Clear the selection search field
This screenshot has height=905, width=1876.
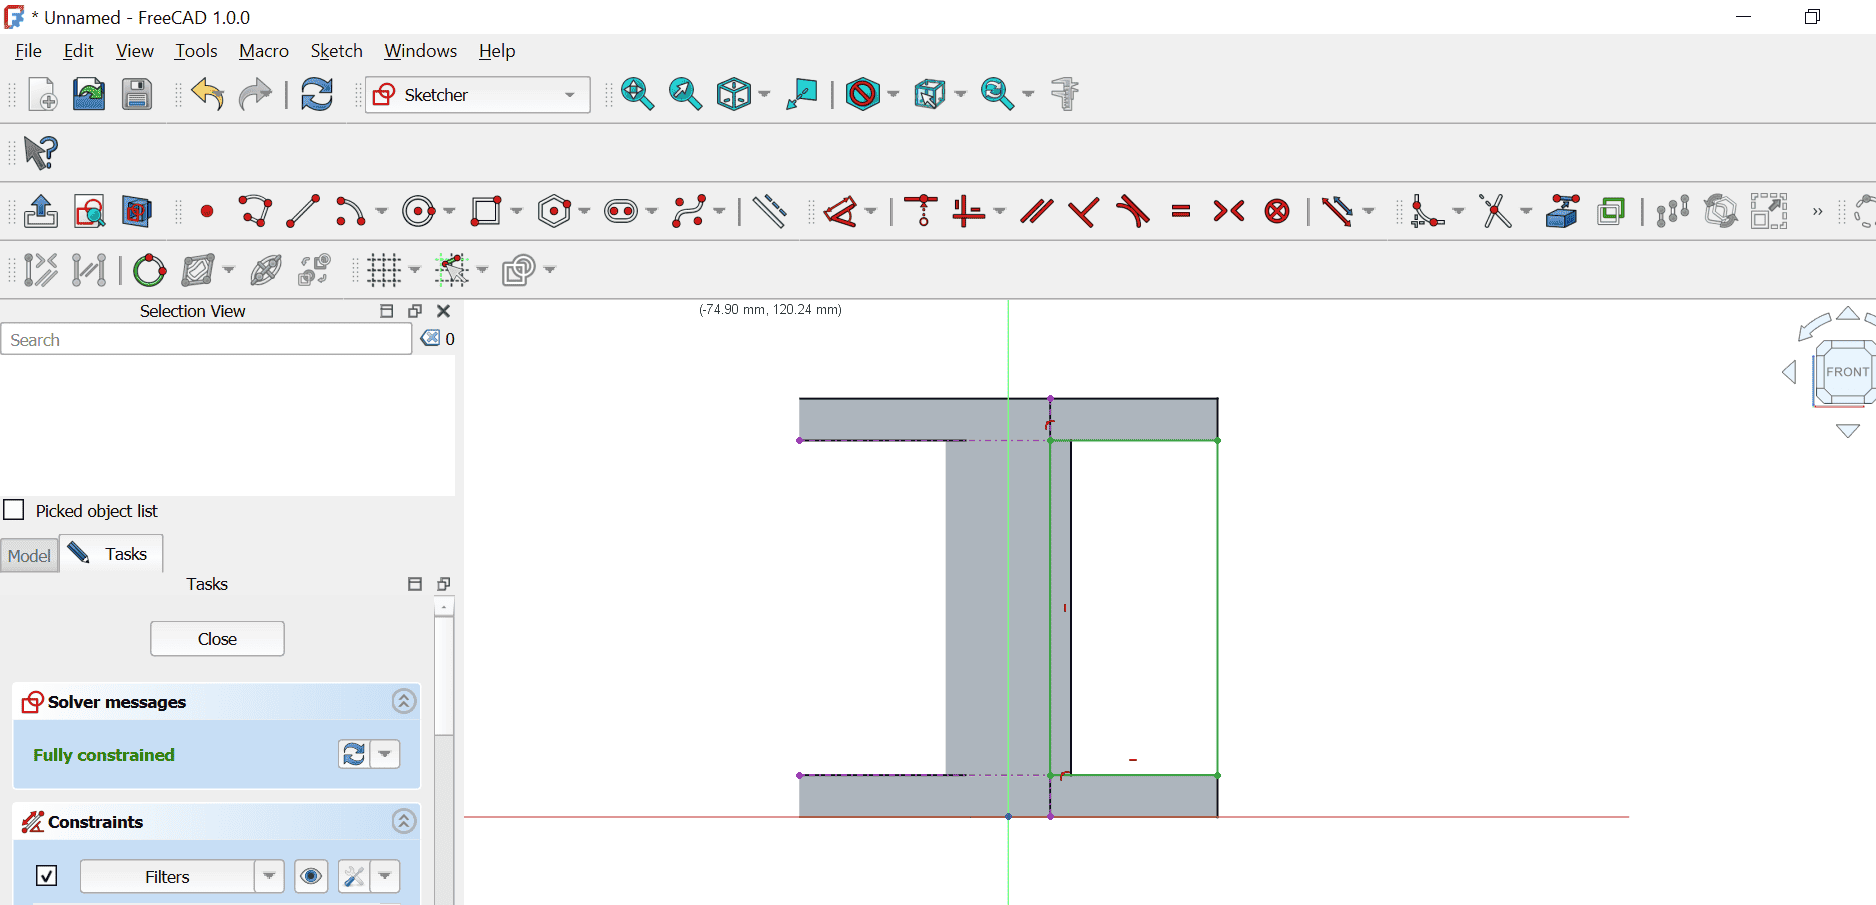pos(430,338)
